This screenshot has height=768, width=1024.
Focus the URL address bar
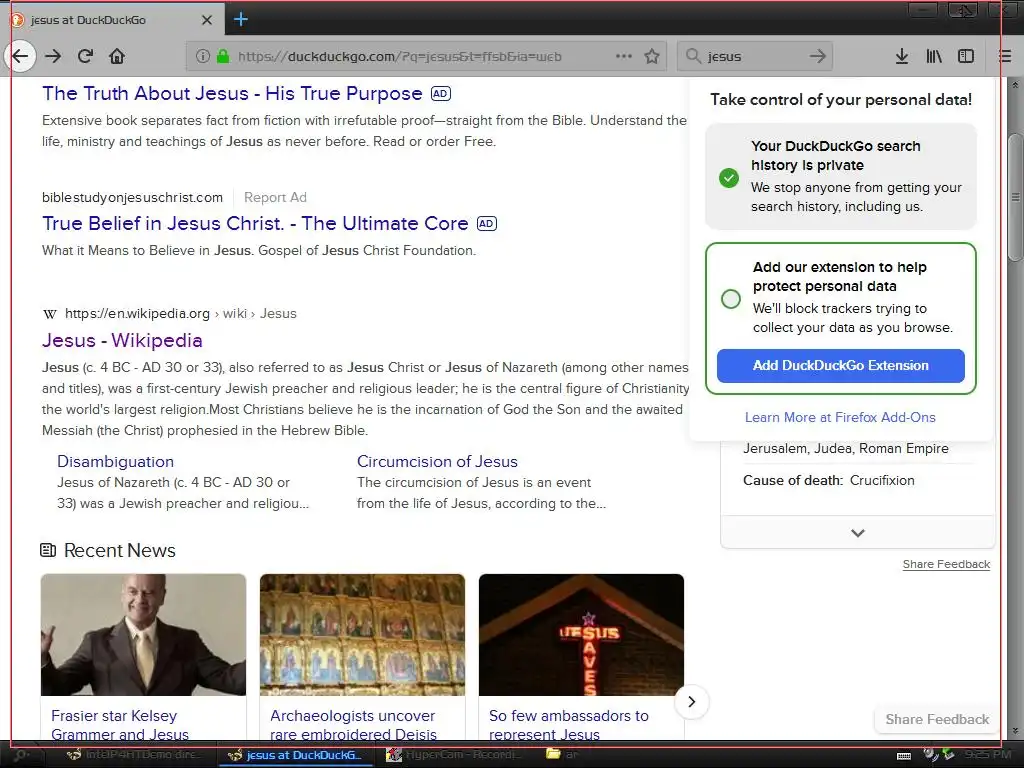point(424,56)
